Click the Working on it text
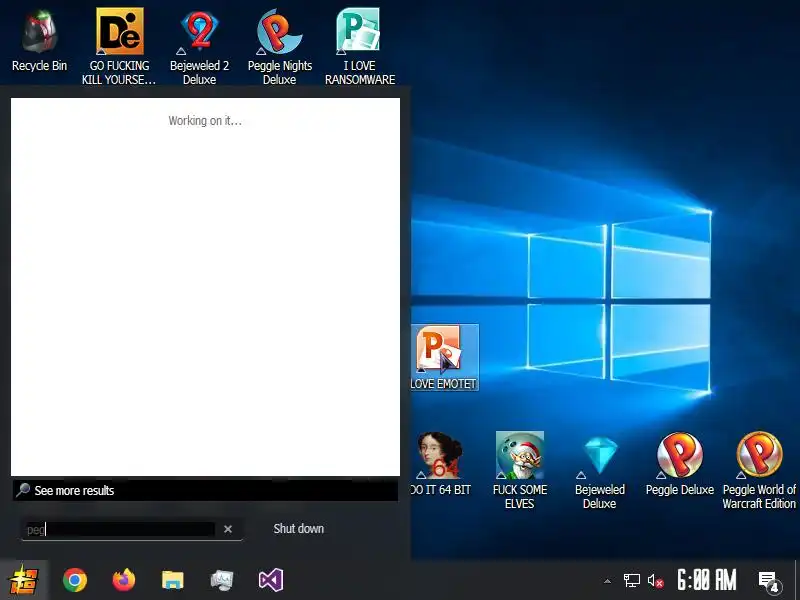The height and width of the screenshot is (600, 800). click(x=205, y=121)
